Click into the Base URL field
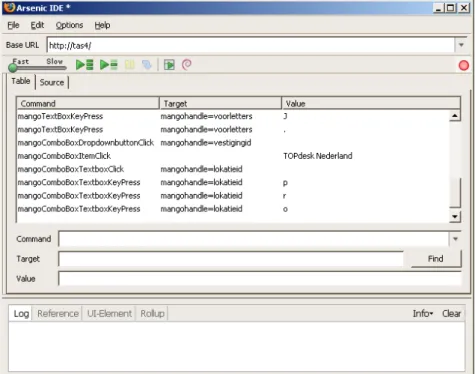 (x=251, y=45)
